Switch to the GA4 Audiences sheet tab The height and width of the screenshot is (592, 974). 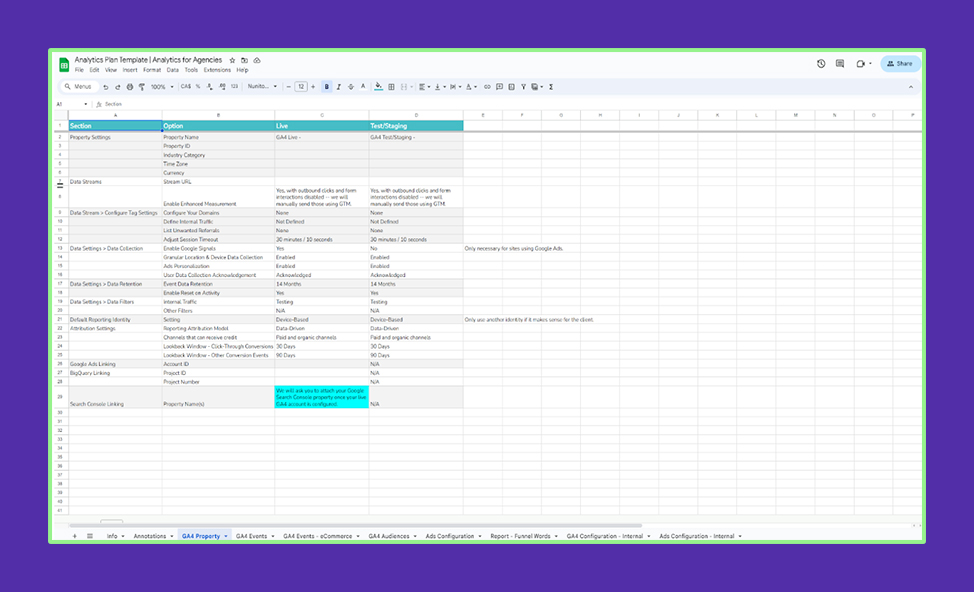click(x=388, y=537)
